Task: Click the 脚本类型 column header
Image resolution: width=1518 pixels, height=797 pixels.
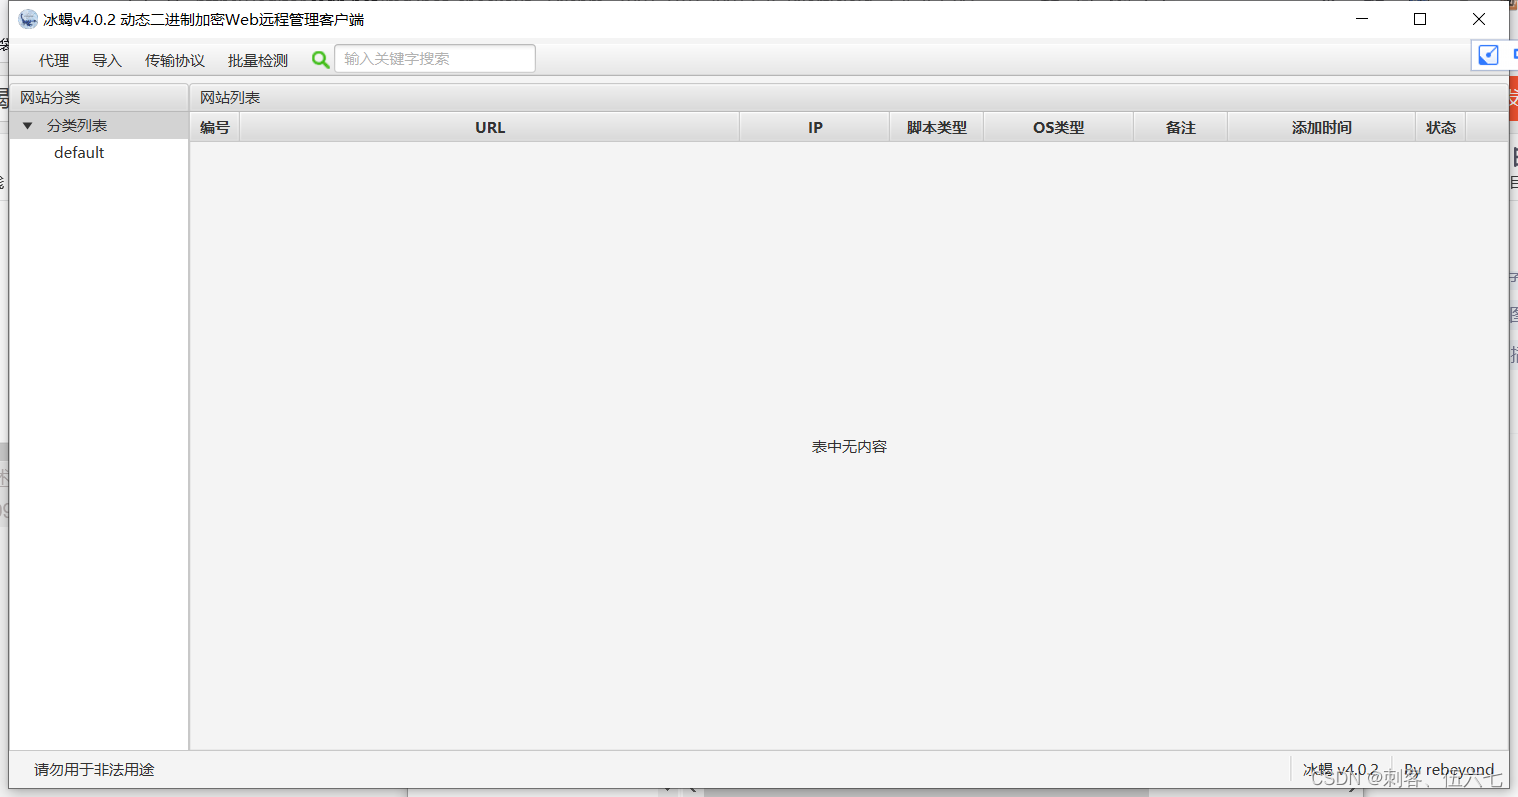Action: point(936,127)
